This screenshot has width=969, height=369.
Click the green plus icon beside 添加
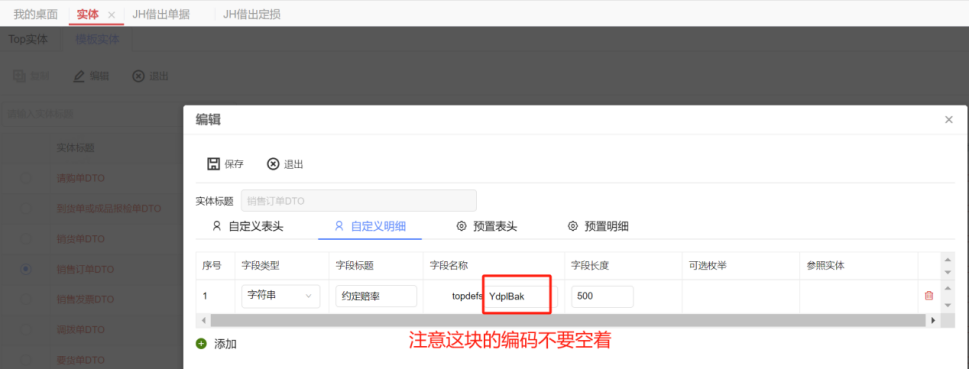coord(201,344)
